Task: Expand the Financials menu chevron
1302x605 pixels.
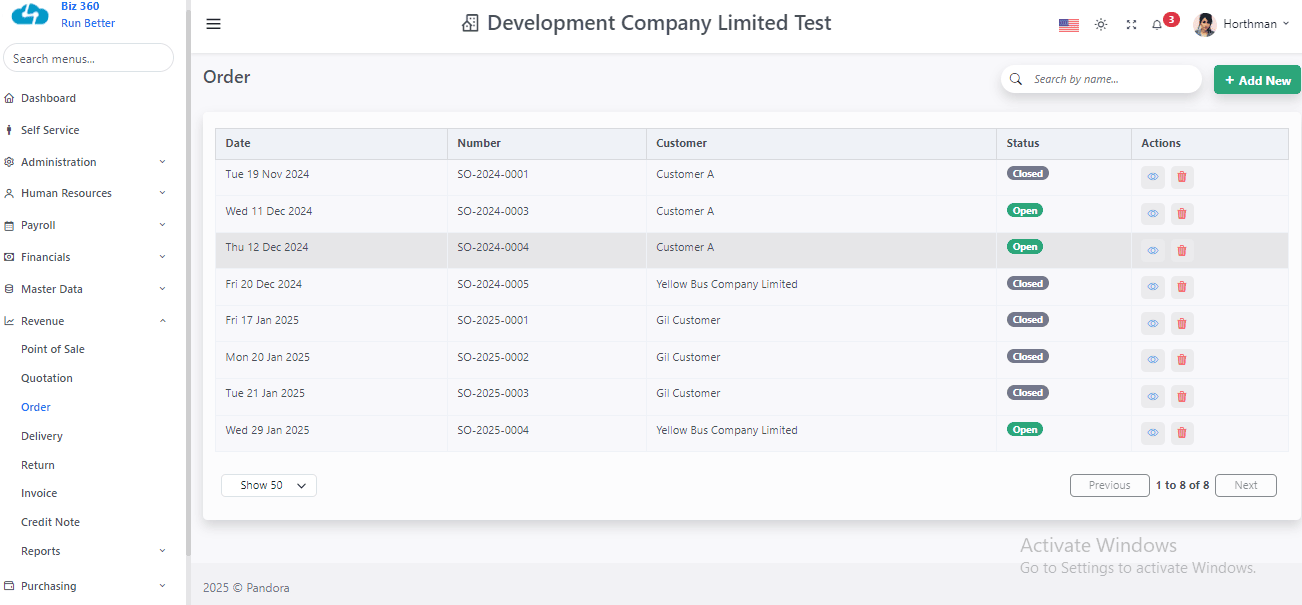Action: point(163,257)
